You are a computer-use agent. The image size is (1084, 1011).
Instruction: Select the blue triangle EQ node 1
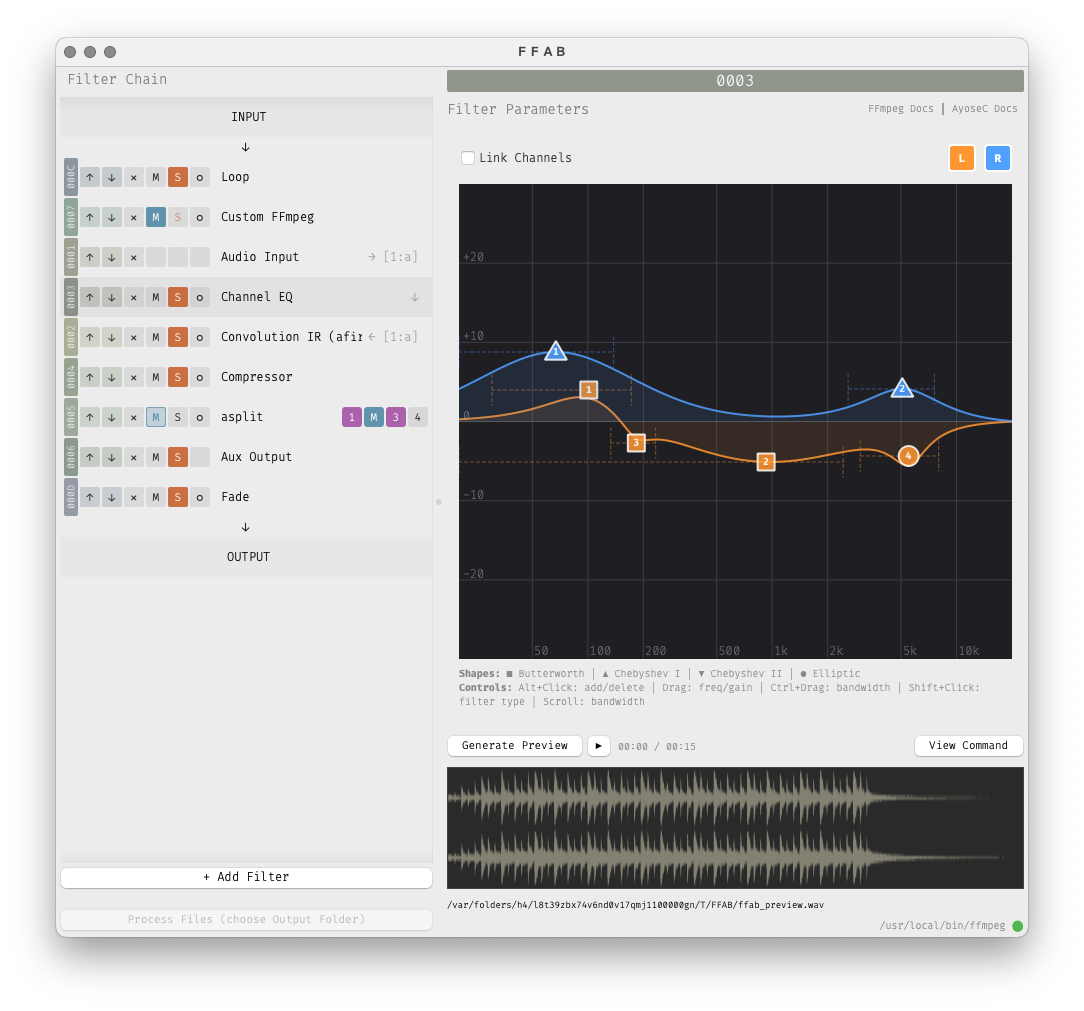click(556, 351)
